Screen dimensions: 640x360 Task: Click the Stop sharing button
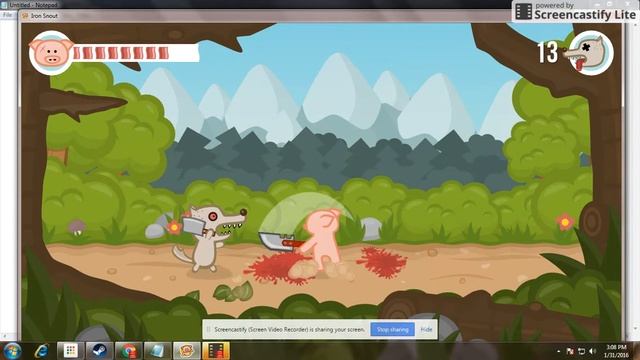tap(392, 329)
